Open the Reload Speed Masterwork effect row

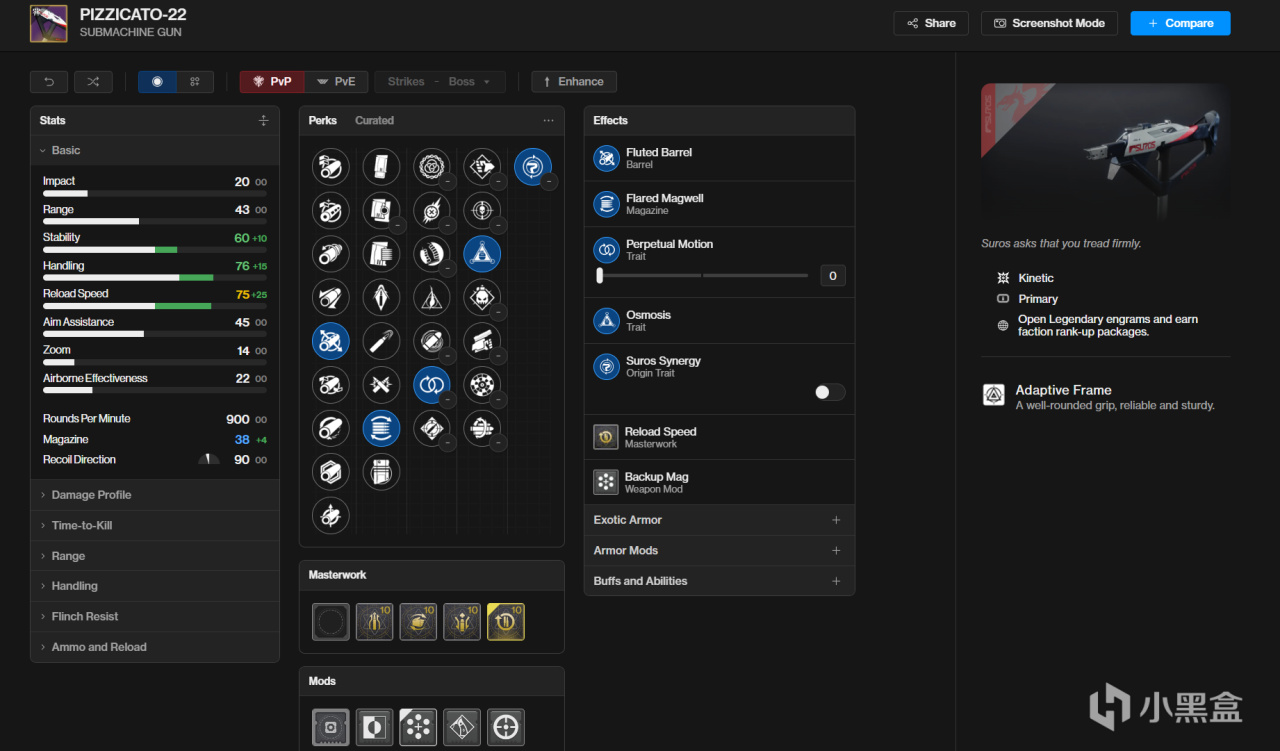tap(720, 437)
